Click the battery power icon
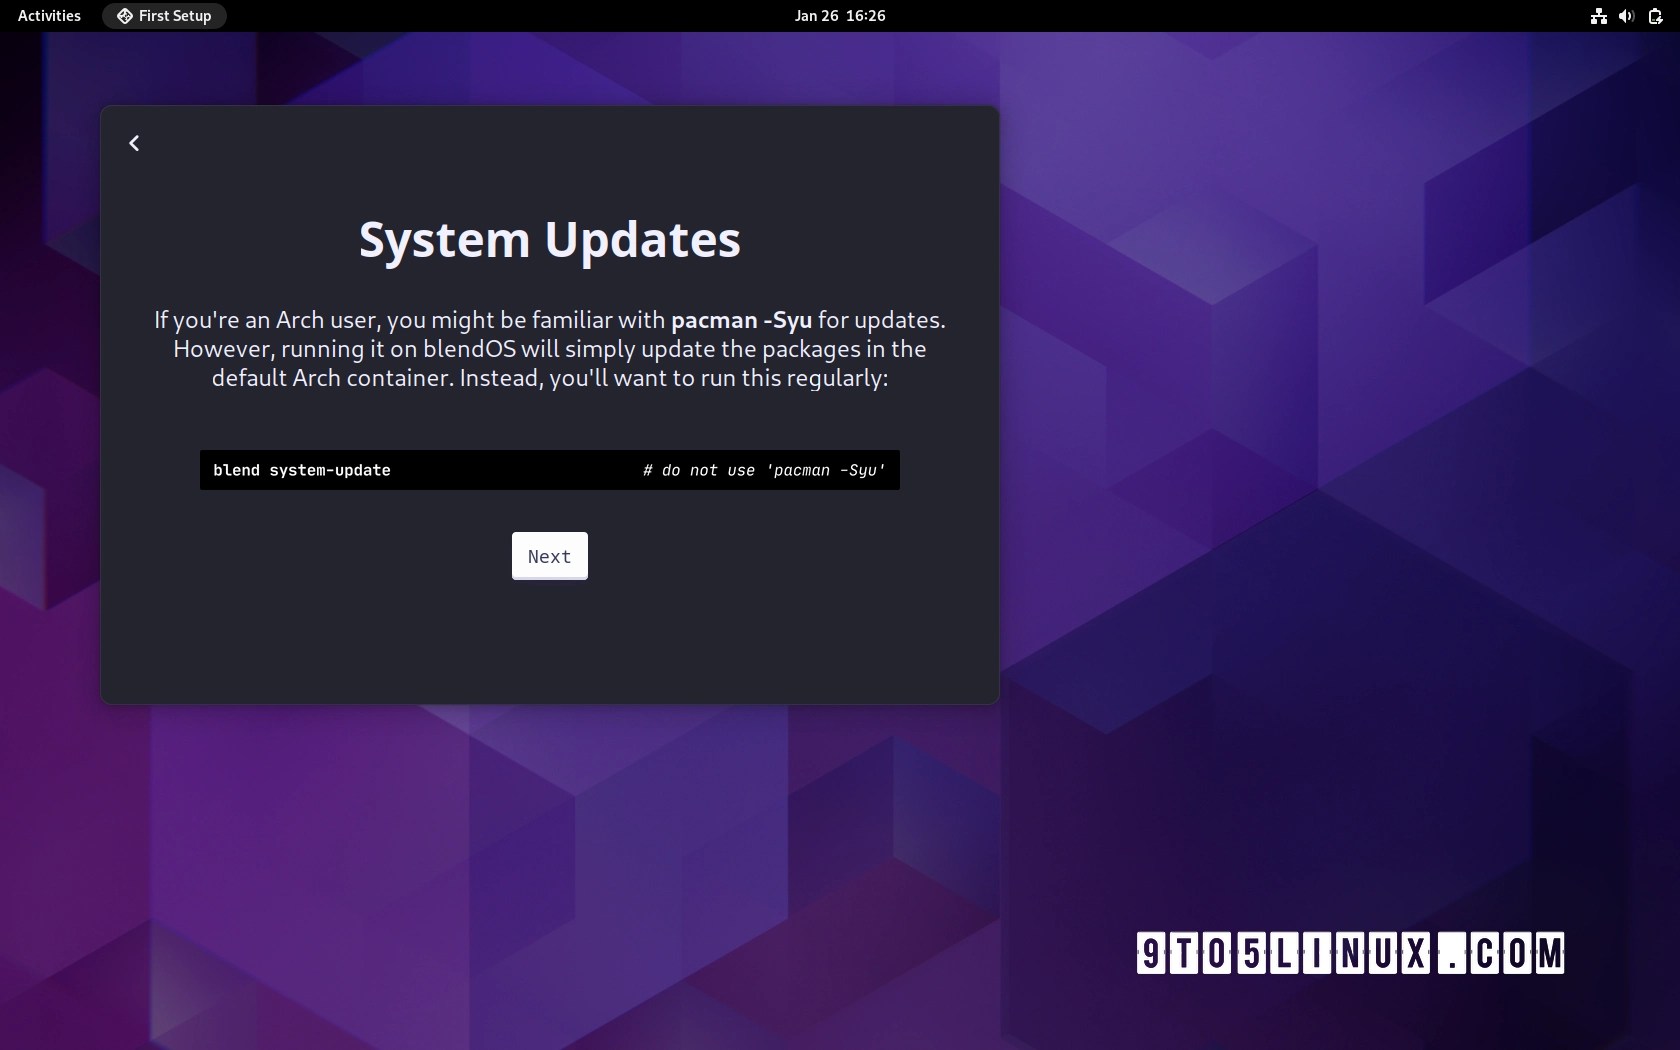The width and height of the screenshot is (1680, 1050). coord(1655,16)
